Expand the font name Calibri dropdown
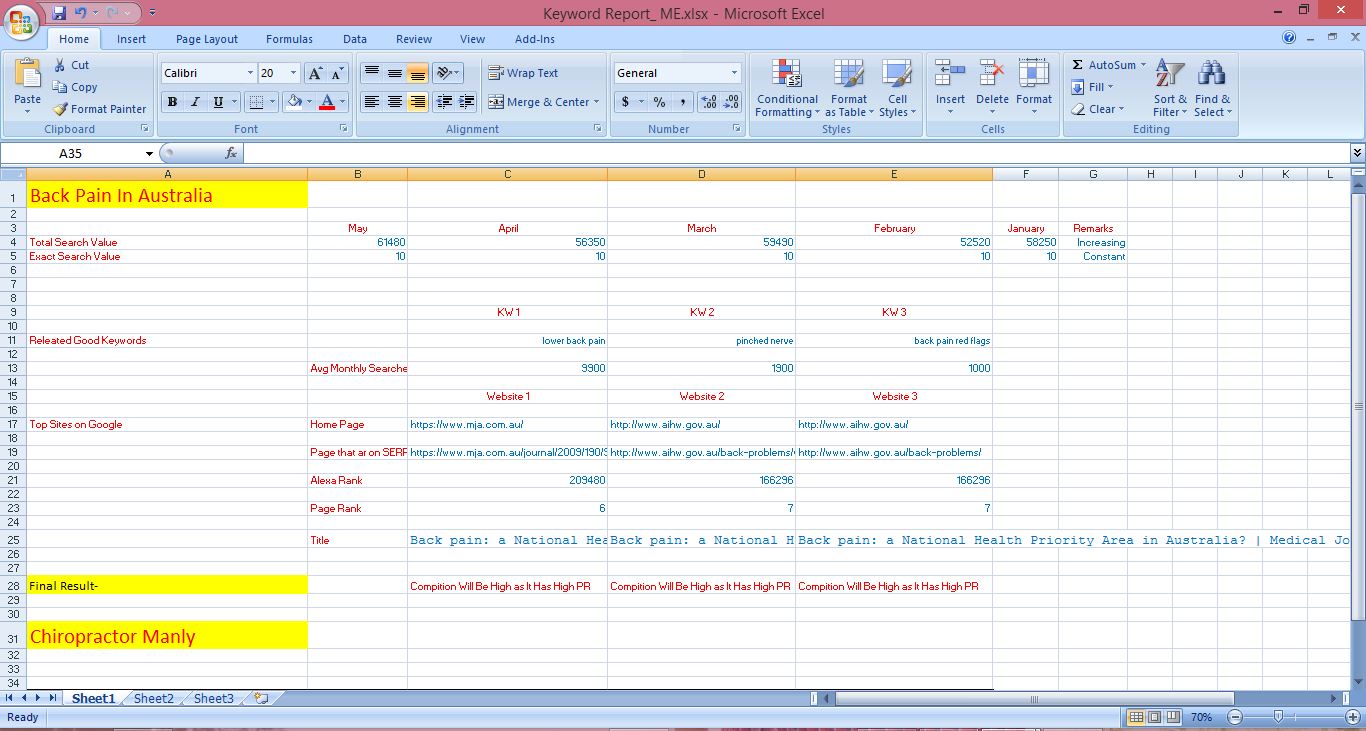Screen dimensions: 1366x731 250,73
